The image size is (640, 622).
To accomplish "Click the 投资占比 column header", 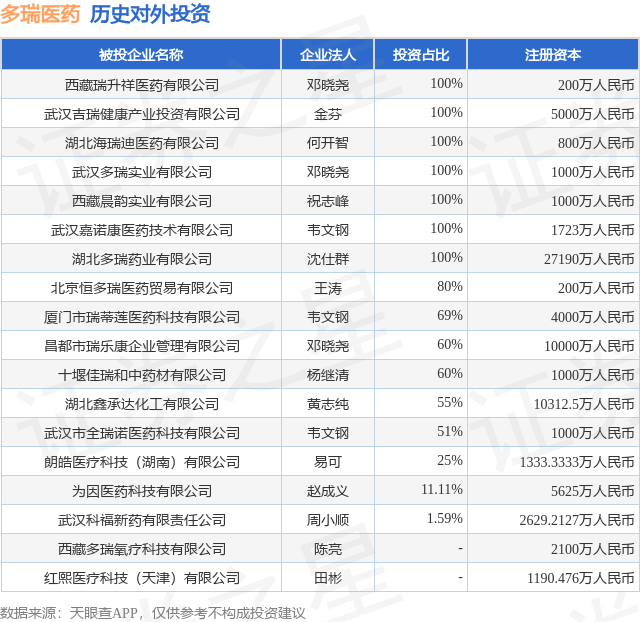I will pyautogui.click(x=421, y=55).
